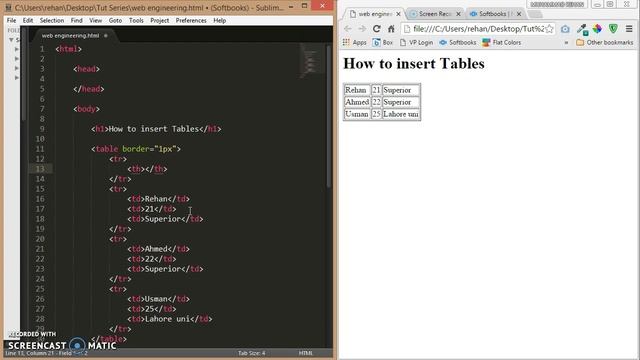Open the Project menu
Screen dimensions: 640x360
(x=159, y=20)
